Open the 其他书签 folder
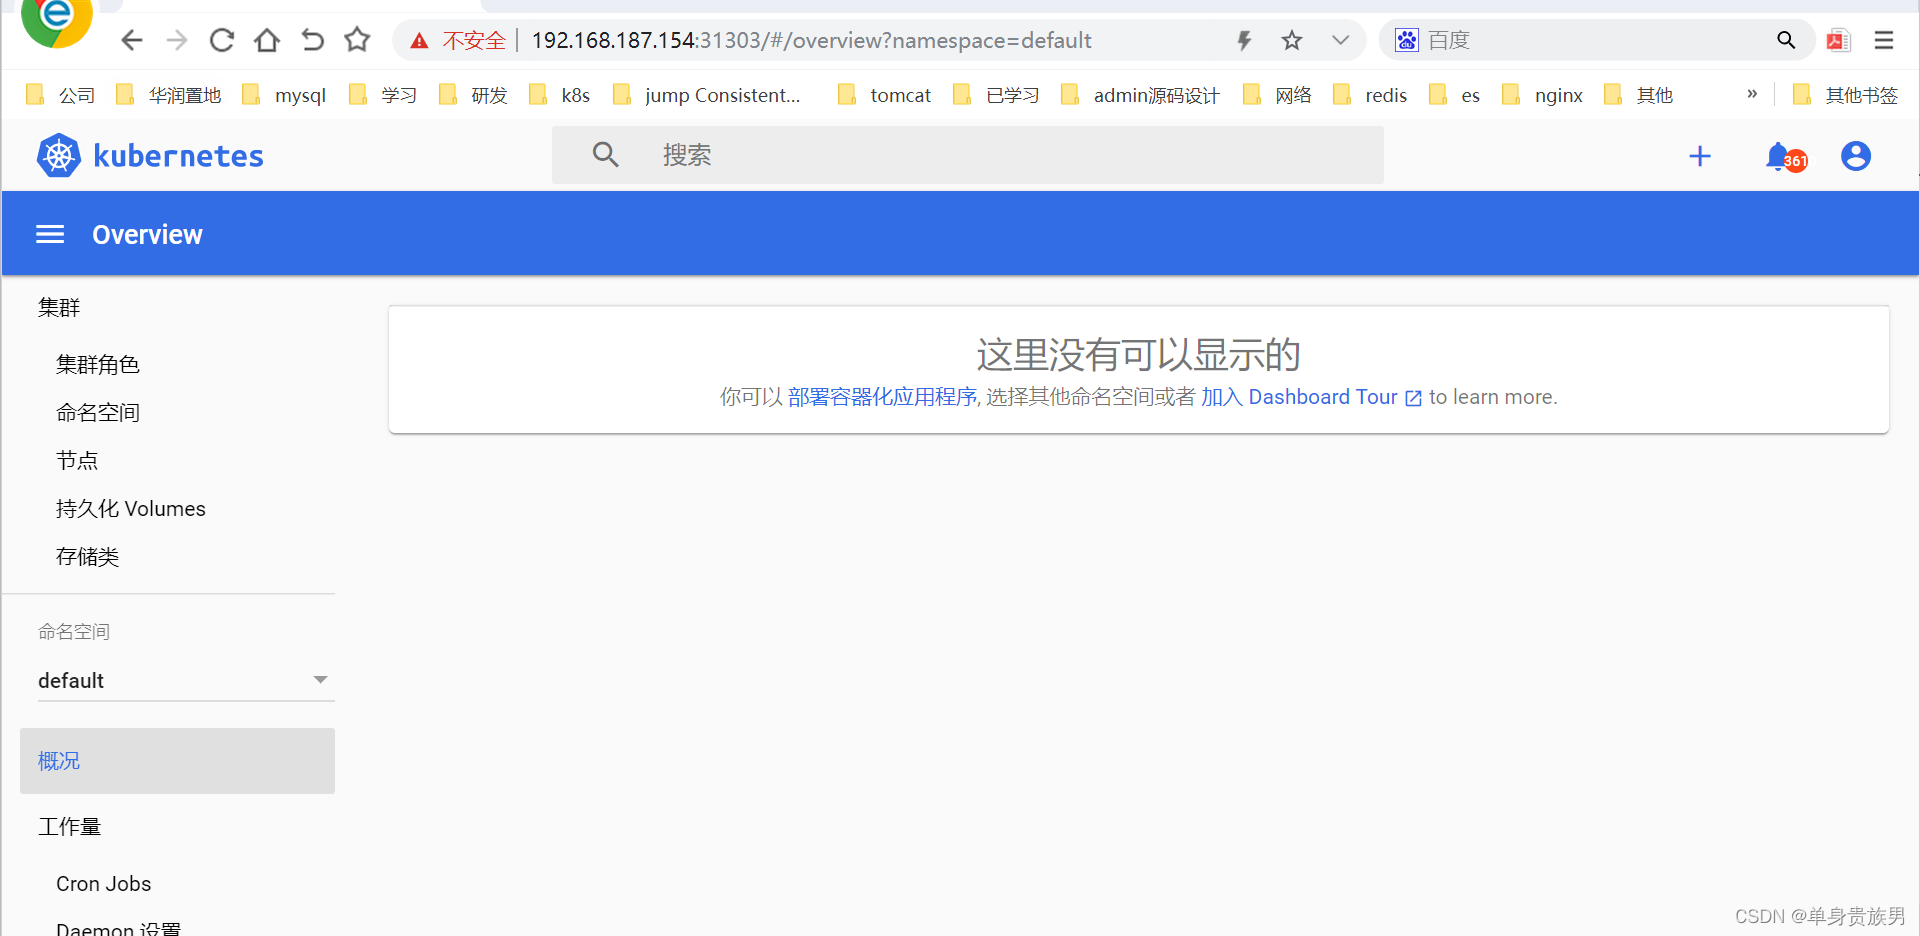This screenshot has width=1920, height=936. click(x=1845, y=95)
